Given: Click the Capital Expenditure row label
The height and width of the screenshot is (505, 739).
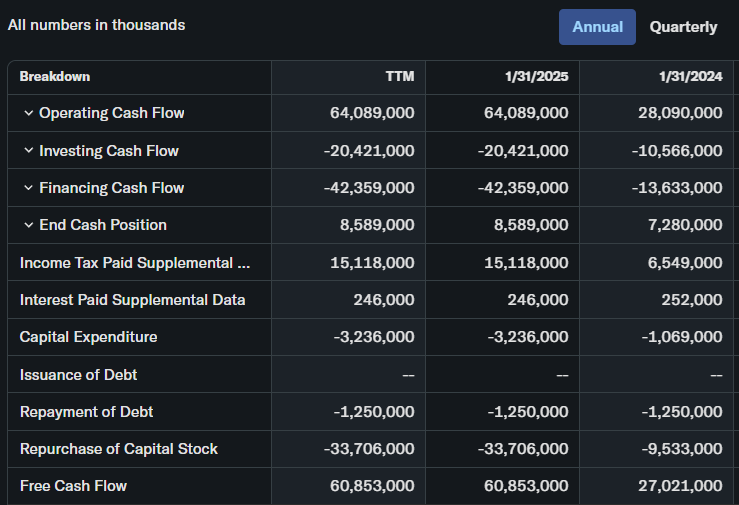Looking at the screenshot, I should pyautogui.click(x=89, y=337).
